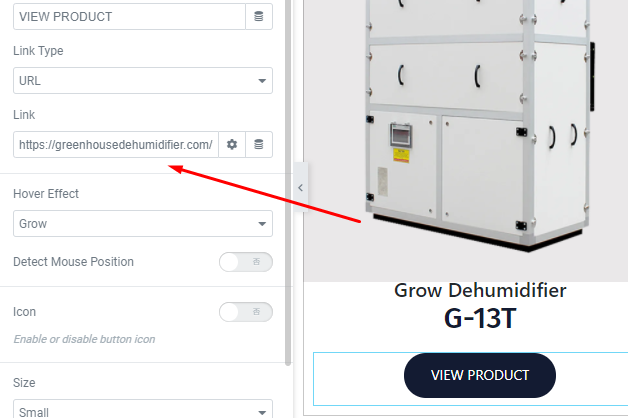628x418 pixels.
Task: Click the VIEW PRODUCT text input field
Action: click(x=129, y=16)
